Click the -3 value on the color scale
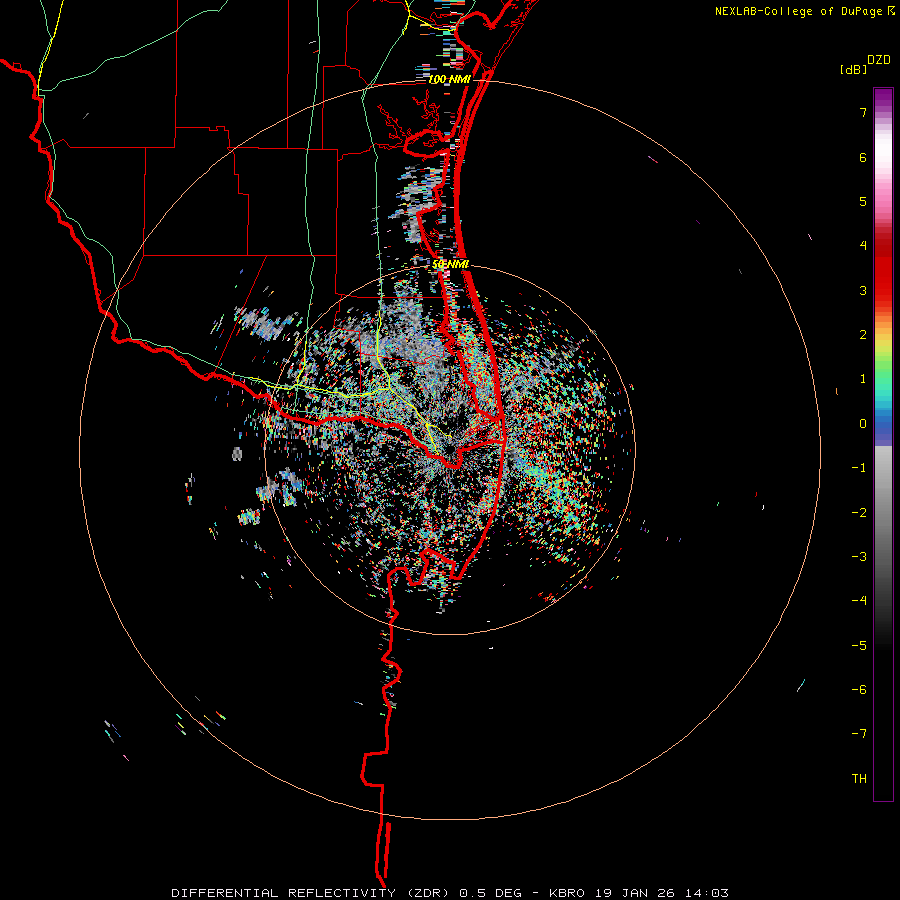 point(859,556)
